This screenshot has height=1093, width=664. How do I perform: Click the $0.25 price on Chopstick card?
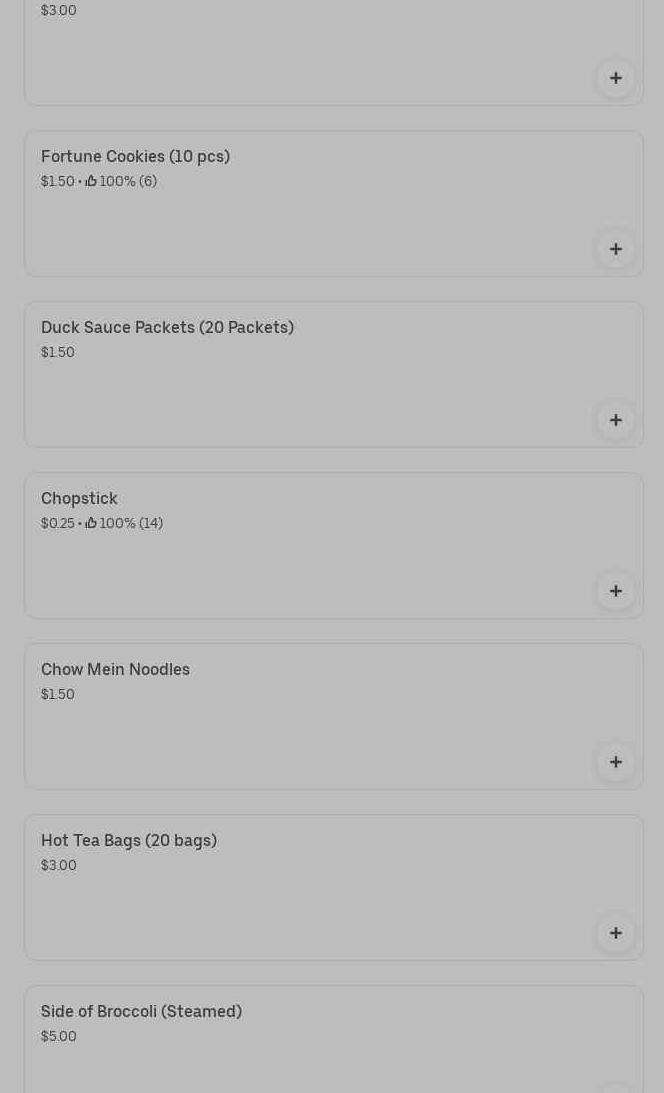click(x=57, y=523)
